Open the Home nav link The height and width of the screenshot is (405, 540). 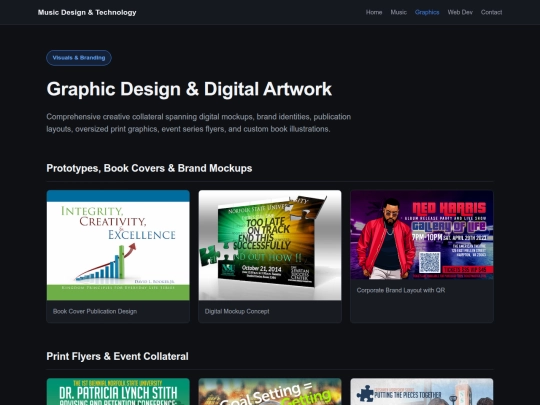click(374, 12)
